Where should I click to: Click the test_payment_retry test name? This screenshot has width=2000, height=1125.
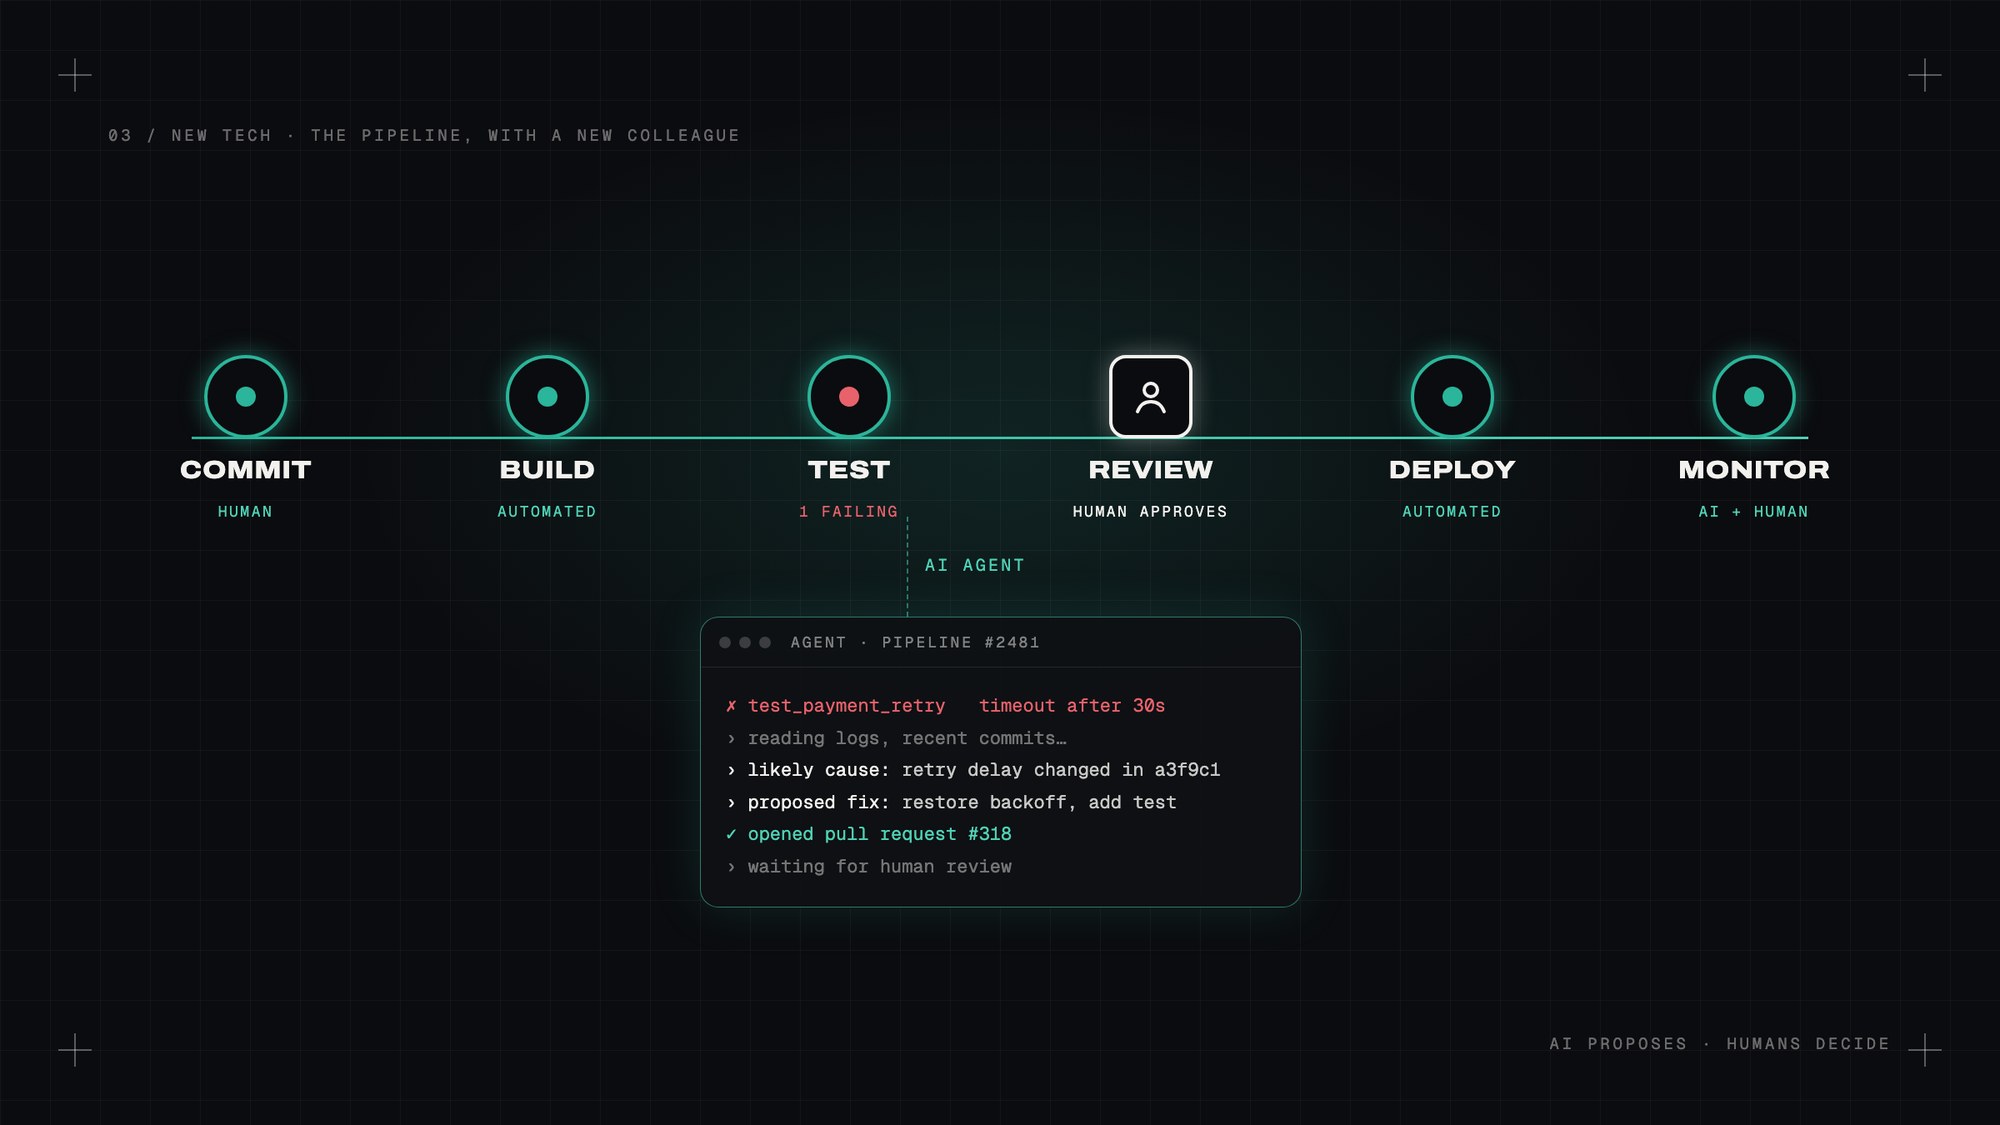click(x=847, y=706)
